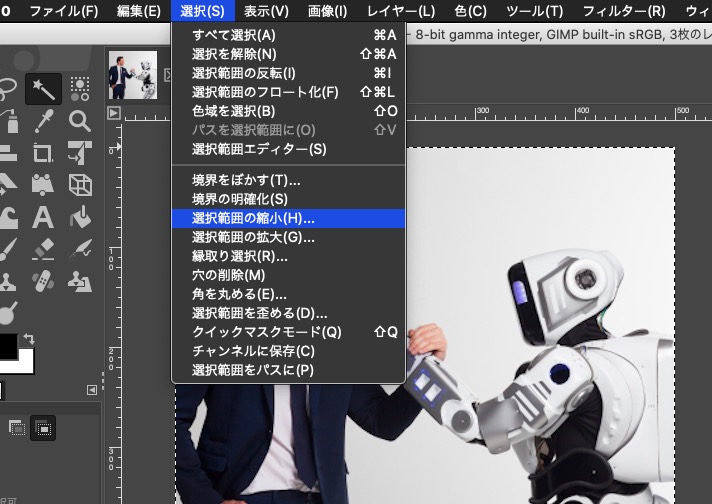The height and width of the screenshot is (504, 712).
Task: Select the 3D Transform cube tool
Action: tap(80, 185)
